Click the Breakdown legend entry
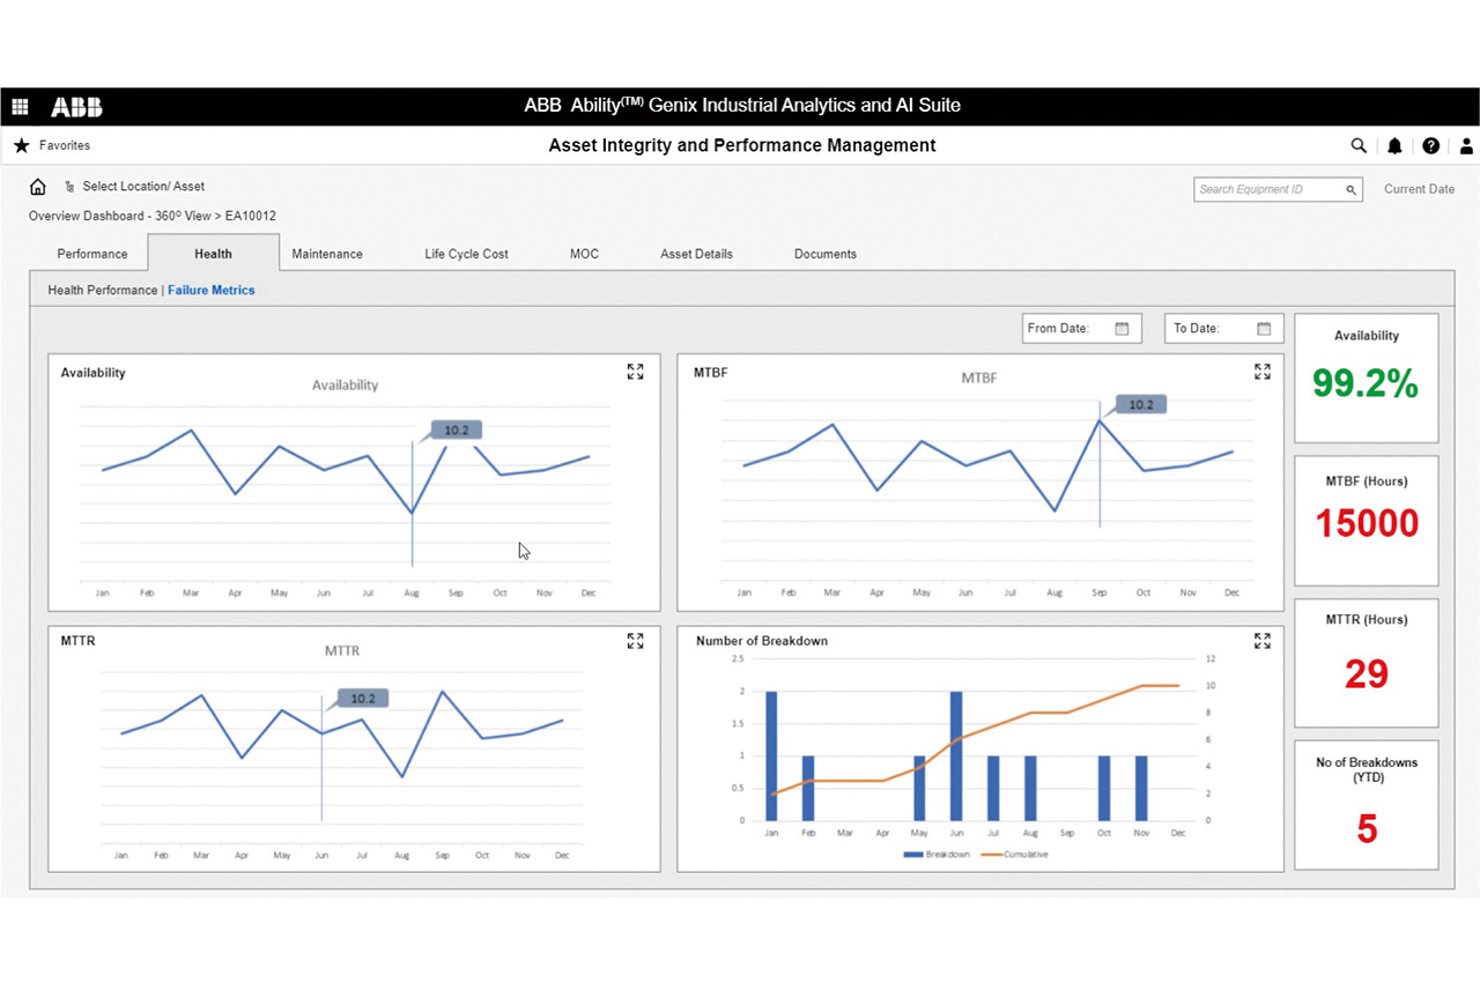The height and width of the screenshot is (987, 1480). 936,855
